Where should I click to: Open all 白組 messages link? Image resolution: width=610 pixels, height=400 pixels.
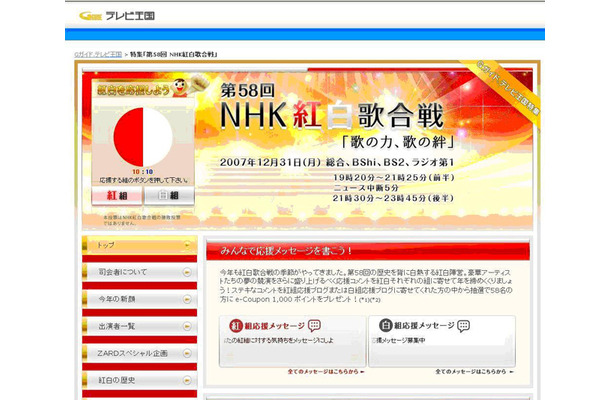pos(474,372)
